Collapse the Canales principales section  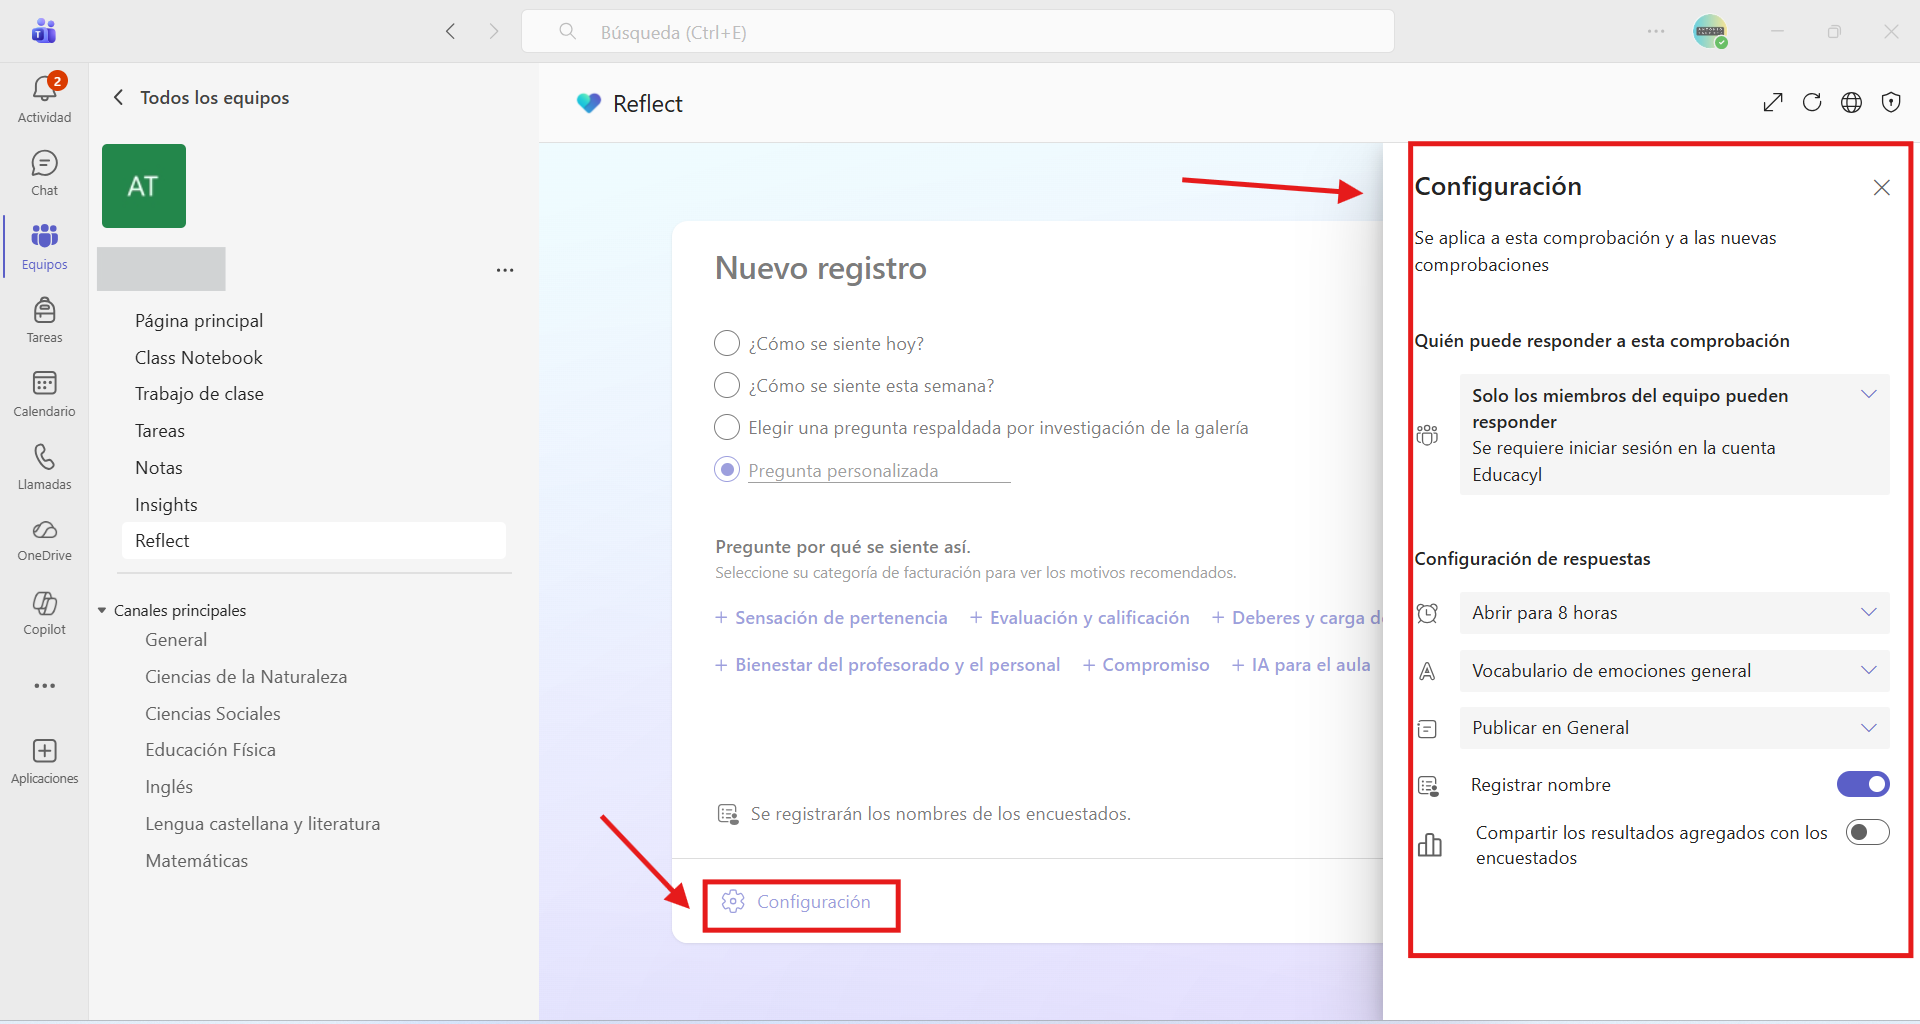pos(102,610)
